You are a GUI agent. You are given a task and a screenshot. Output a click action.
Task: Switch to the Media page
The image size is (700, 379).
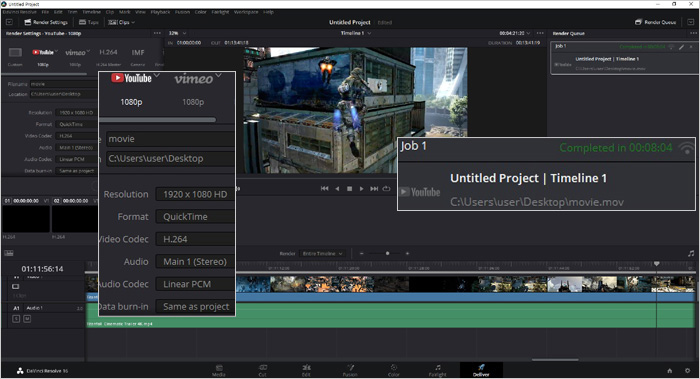coord(219,371)
